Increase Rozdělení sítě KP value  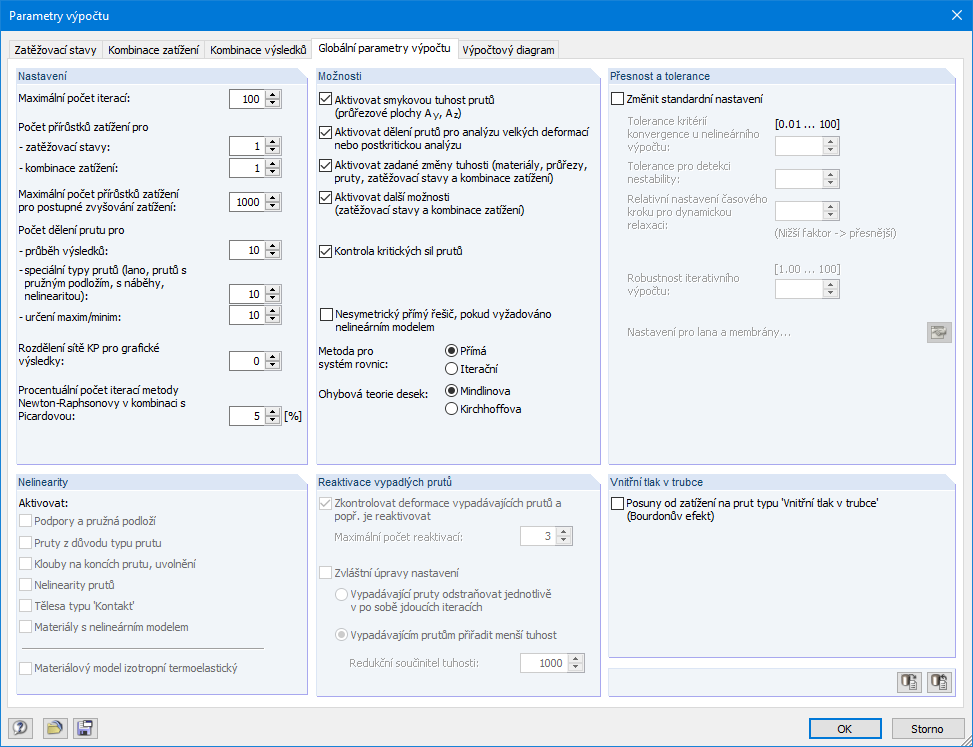pyautogui.click(x=273, y=357)
